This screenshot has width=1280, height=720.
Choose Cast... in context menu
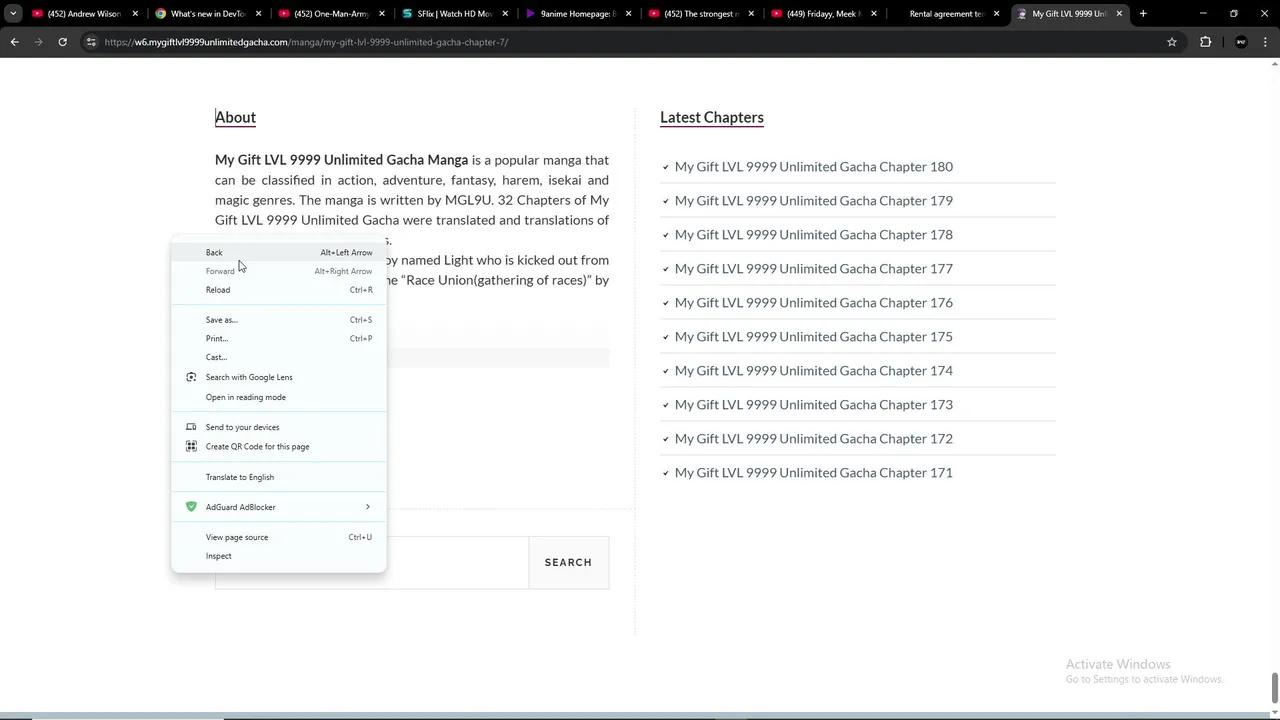point(279,357)
